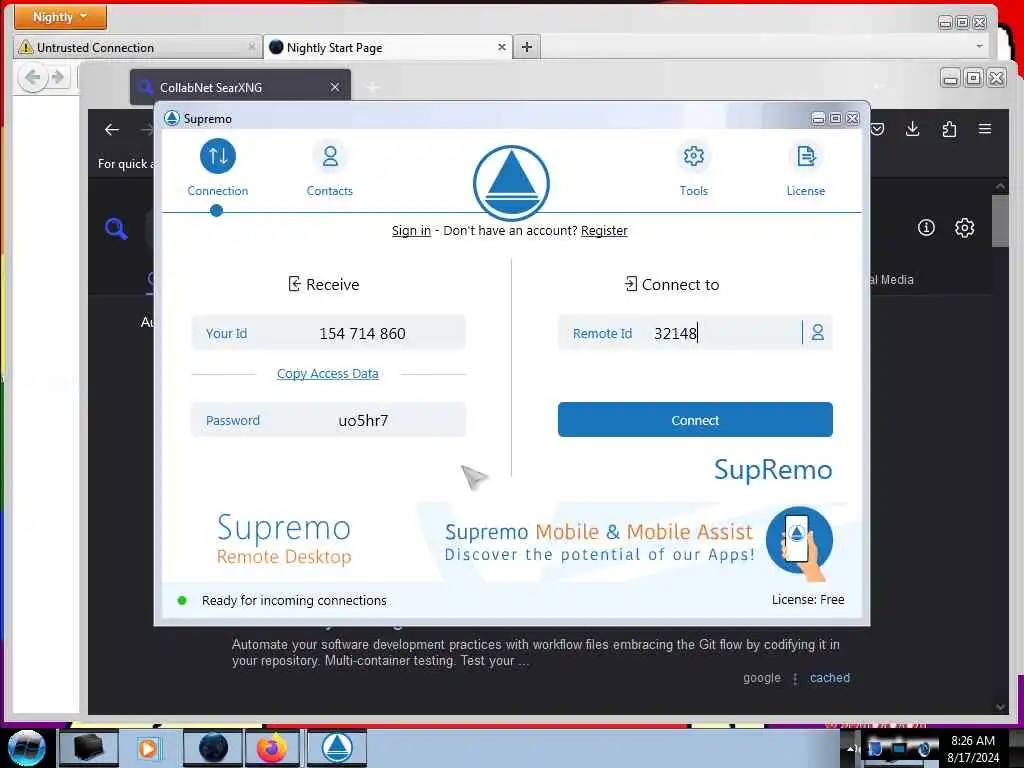Select the password value uo5hr7
This screenshot has width=1024, height=768.
pos(363,421)
